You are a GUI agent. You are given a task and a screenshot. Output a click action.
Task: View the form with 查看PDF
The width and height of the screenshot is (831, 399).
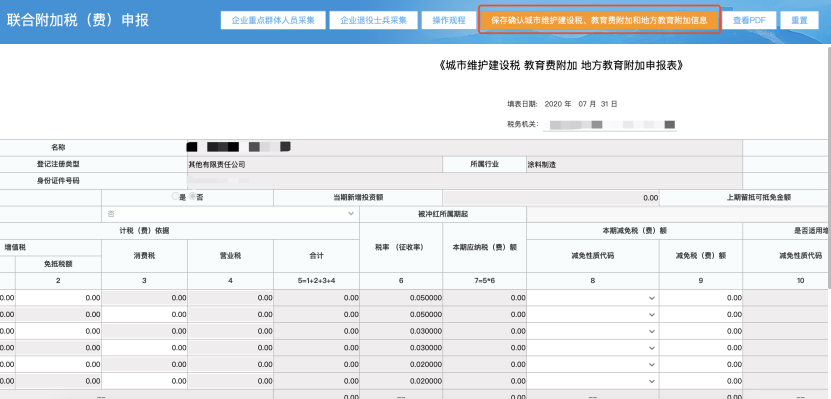coord(749,21)
